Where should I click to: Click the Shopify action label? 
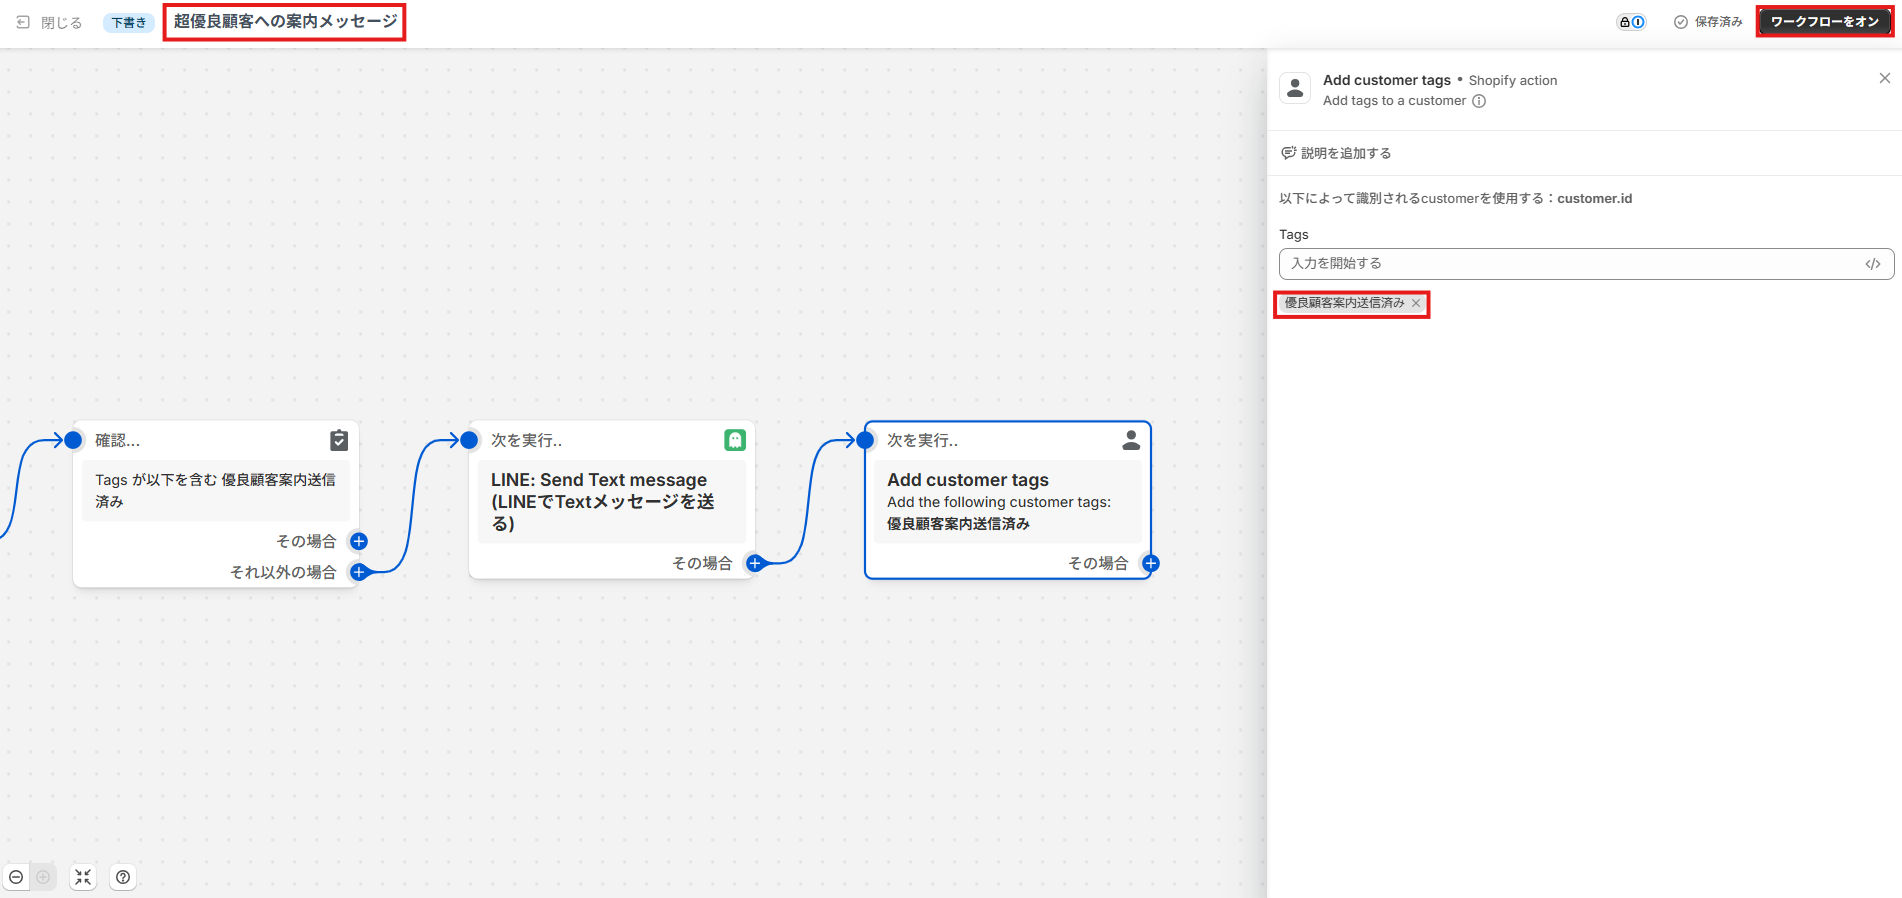click(x=1513, y=80)
